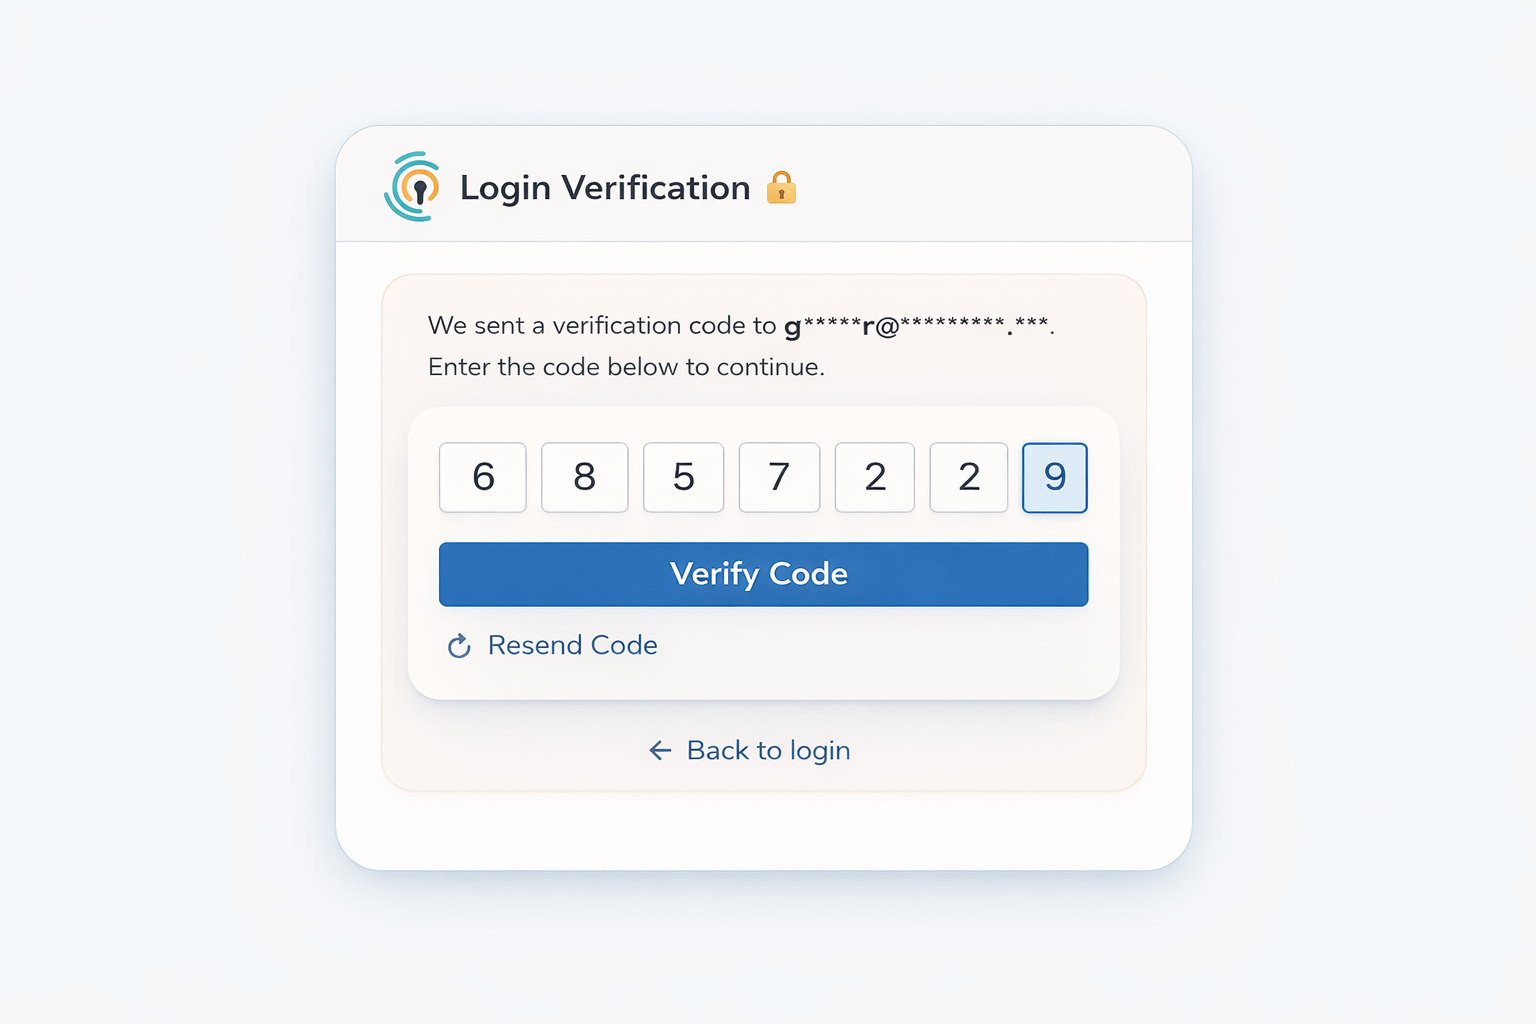Click the keyhole logo icon
Viewport: 1536px width, 1024px height.
[x=413, y=187]
